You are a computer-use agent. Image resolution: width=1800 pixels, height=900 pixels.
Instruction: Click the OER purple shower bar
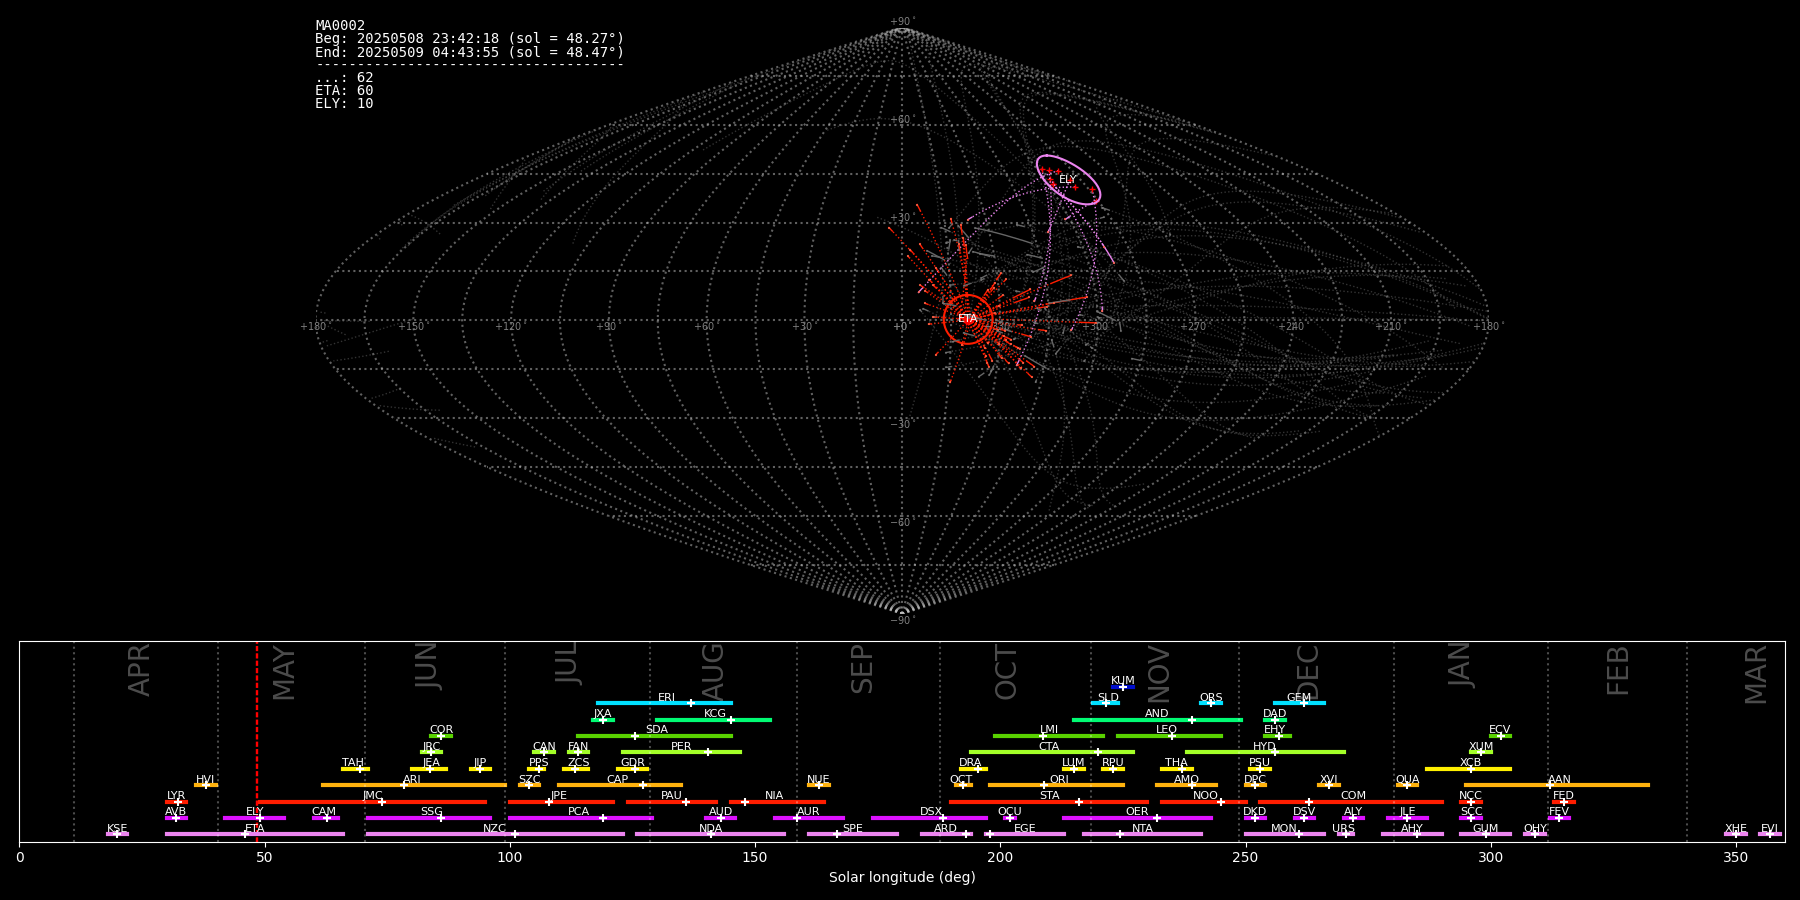[1137, 818]
